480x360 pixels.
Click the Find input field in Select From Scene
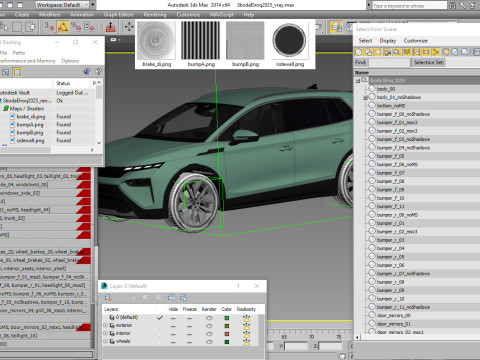point(389,62)
